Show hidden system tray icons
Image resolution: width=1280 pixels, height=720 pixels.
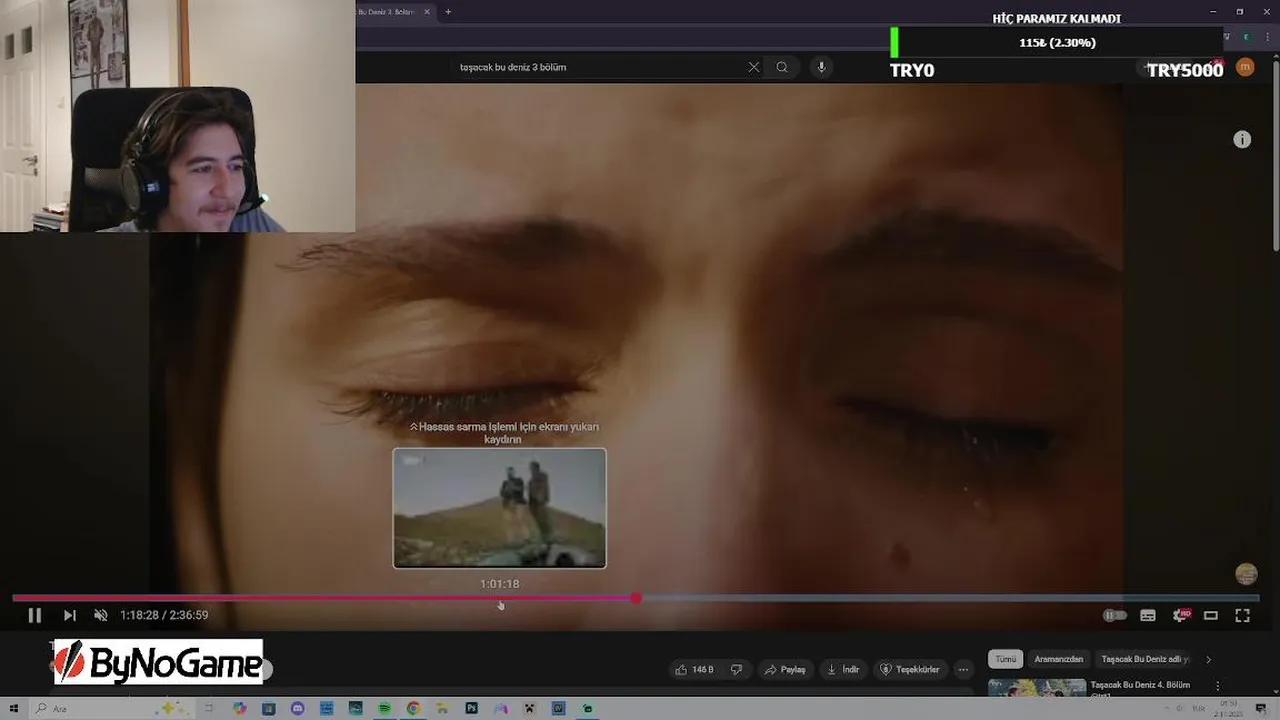pos(1166,709)
